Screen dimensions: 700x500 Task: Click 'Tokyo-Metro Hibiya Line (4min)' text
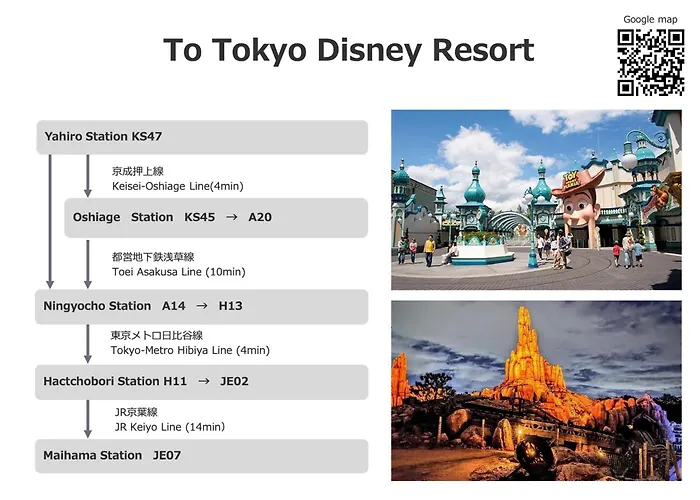[190, 350]
